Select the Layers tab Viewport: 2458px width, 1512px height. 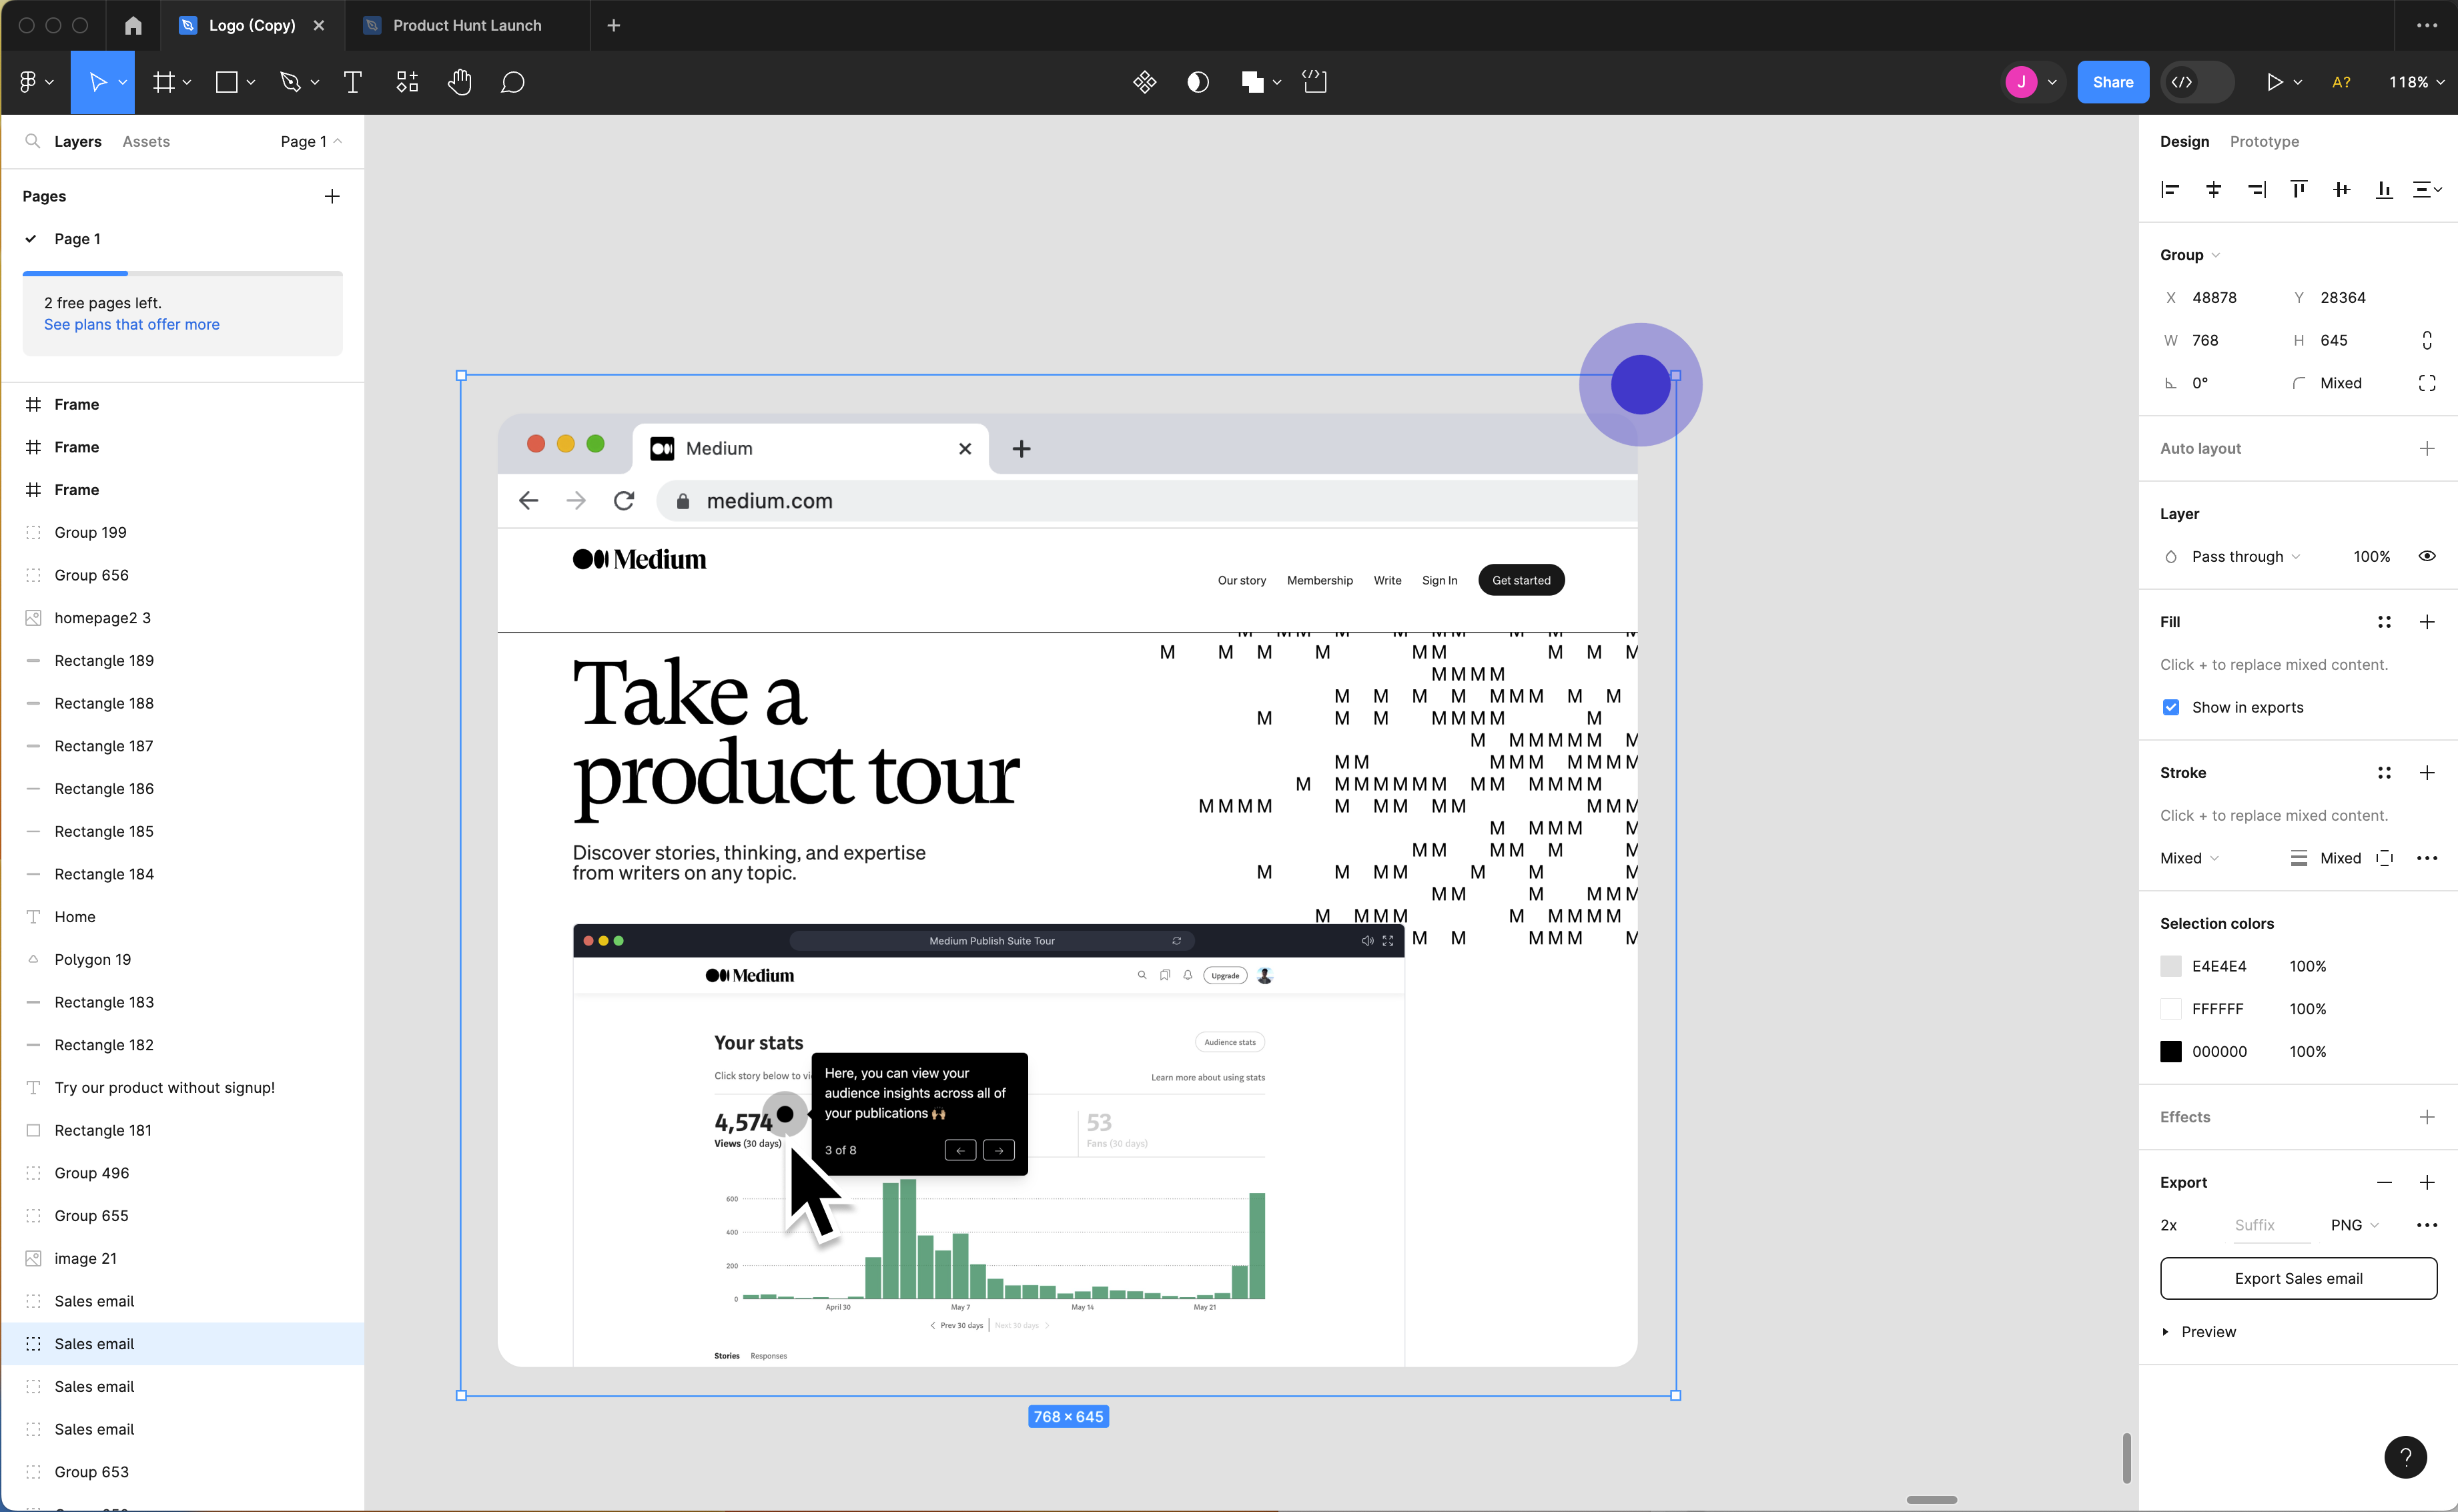[x=78, y=141]
